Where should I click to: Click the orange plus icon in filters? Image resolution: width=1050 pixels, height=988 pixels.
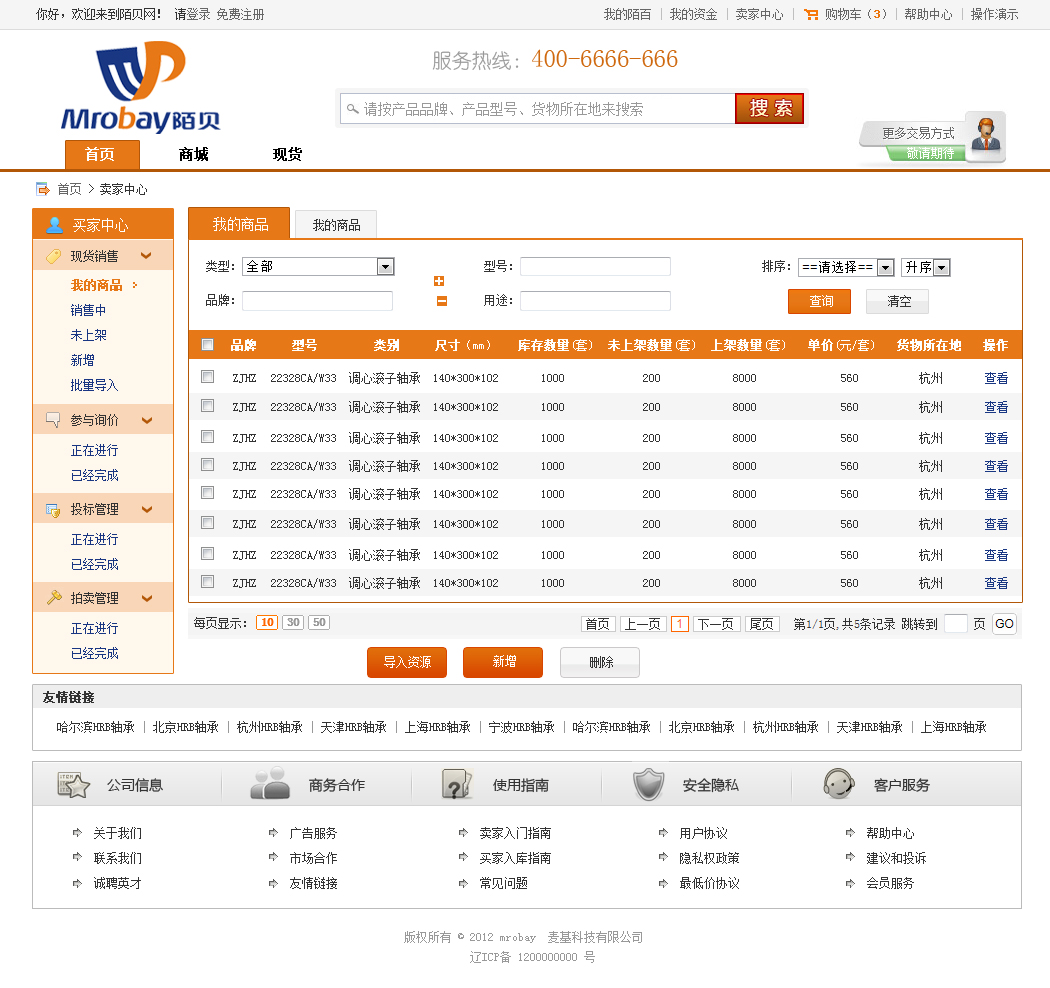pos(439,281)
